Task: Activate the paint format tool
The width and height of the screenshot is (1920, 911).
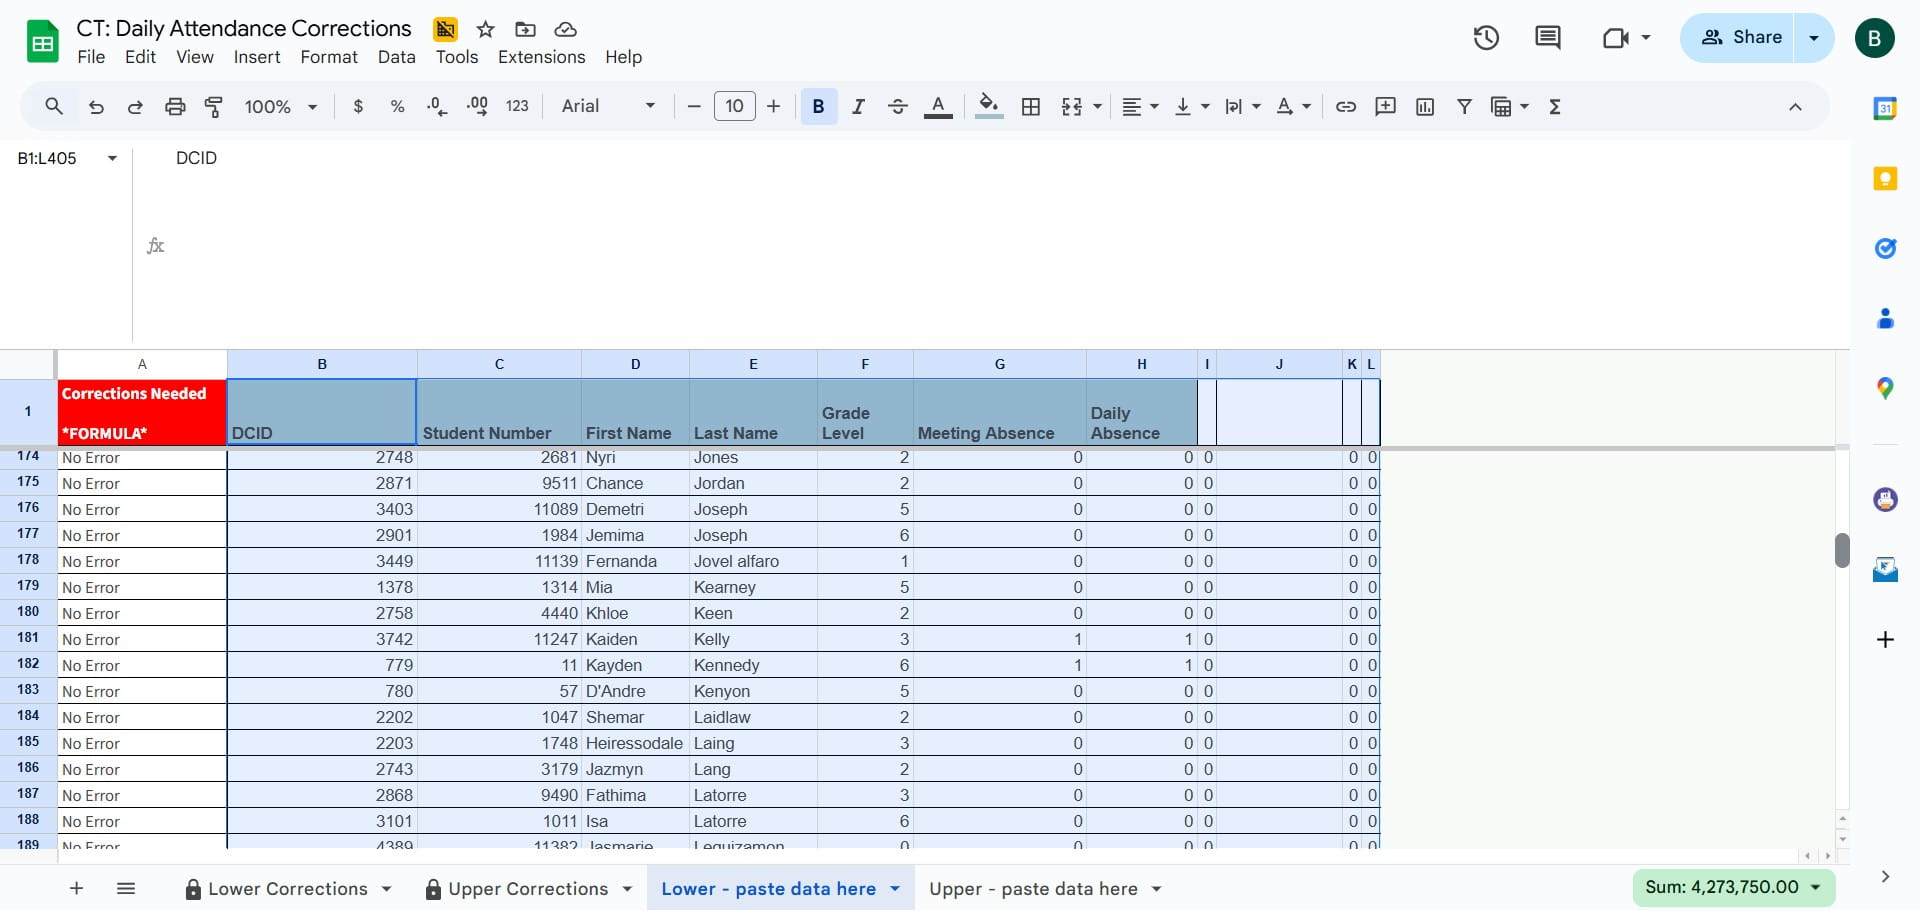Action: click(x=214, y=106)
